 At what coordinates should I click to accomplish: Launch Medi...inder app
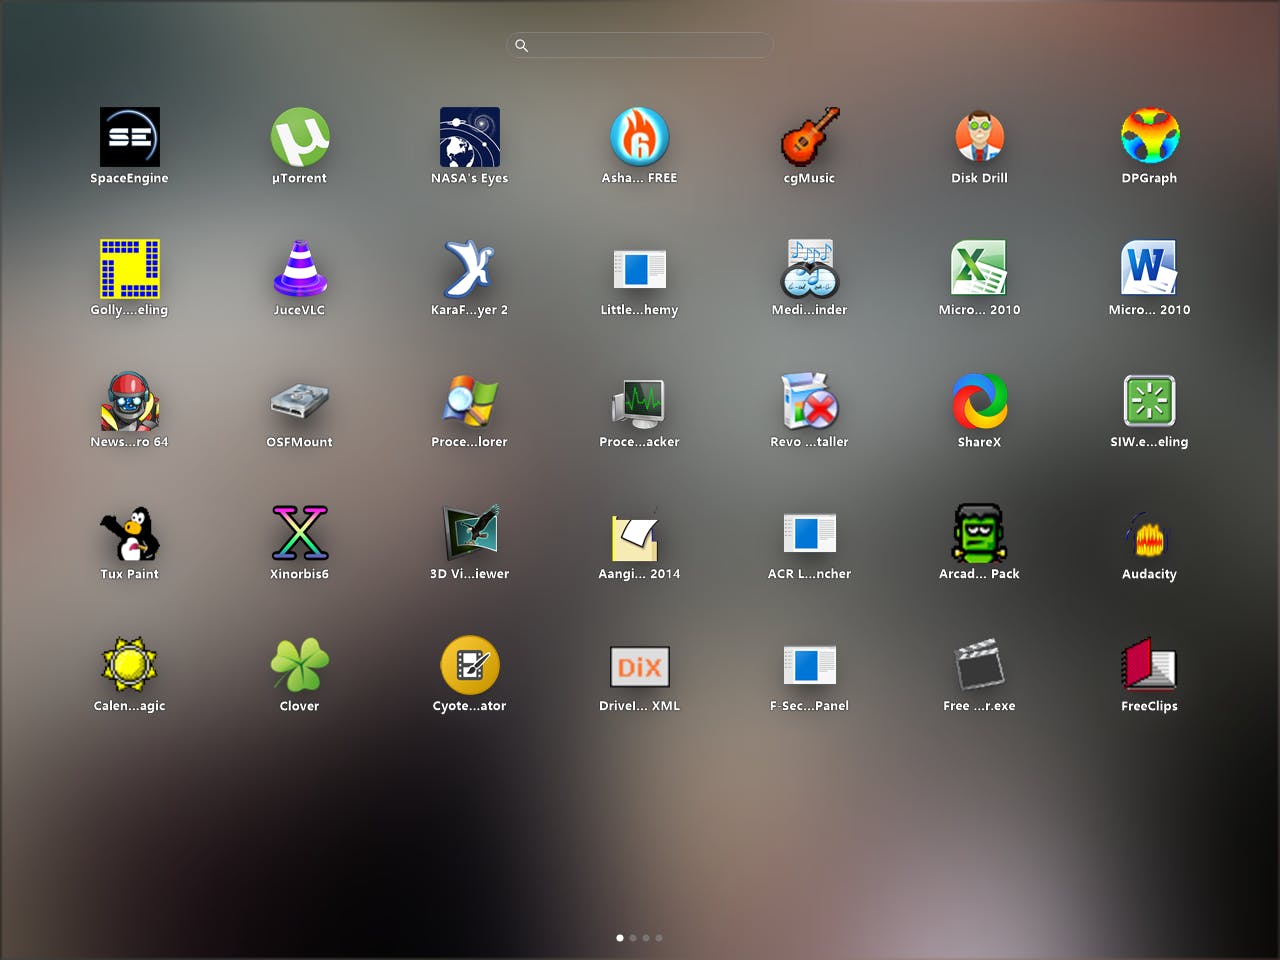click(x=810, y=269)
